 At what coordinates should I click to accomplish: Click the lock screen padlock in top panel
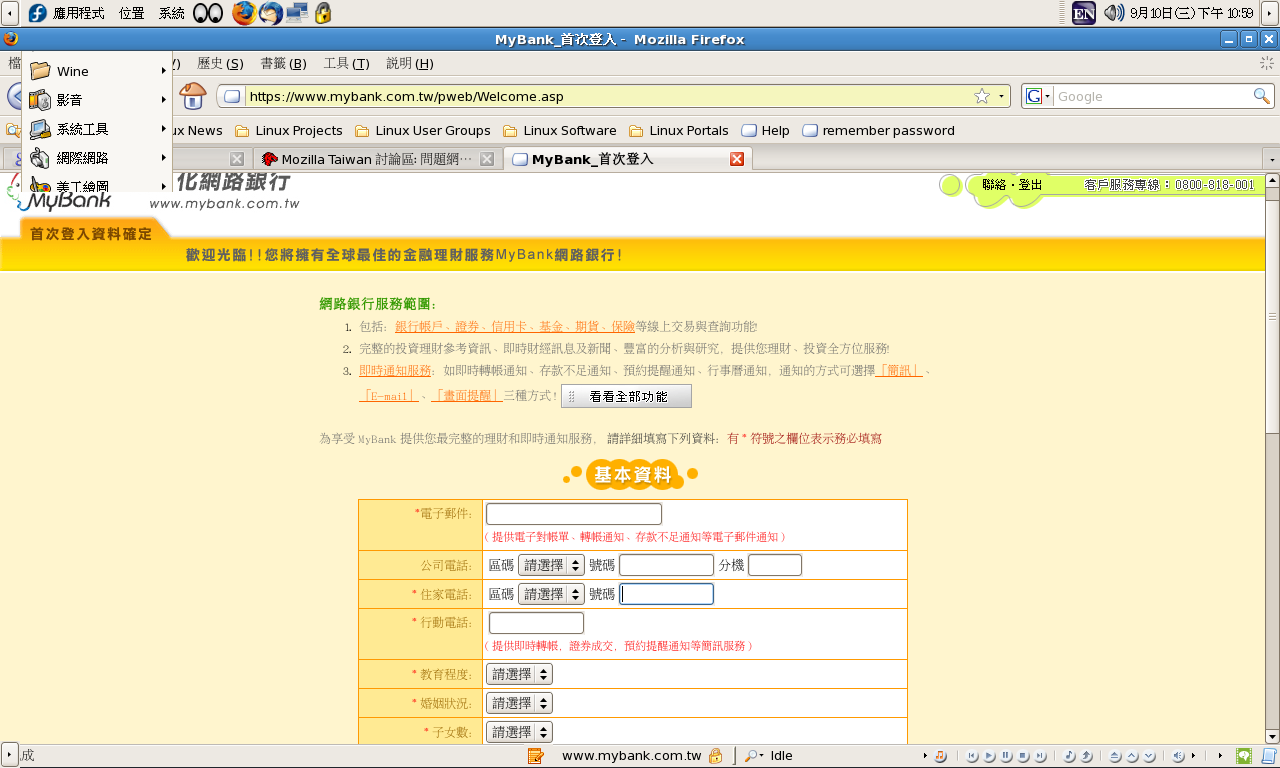click(x=323, y=13)
